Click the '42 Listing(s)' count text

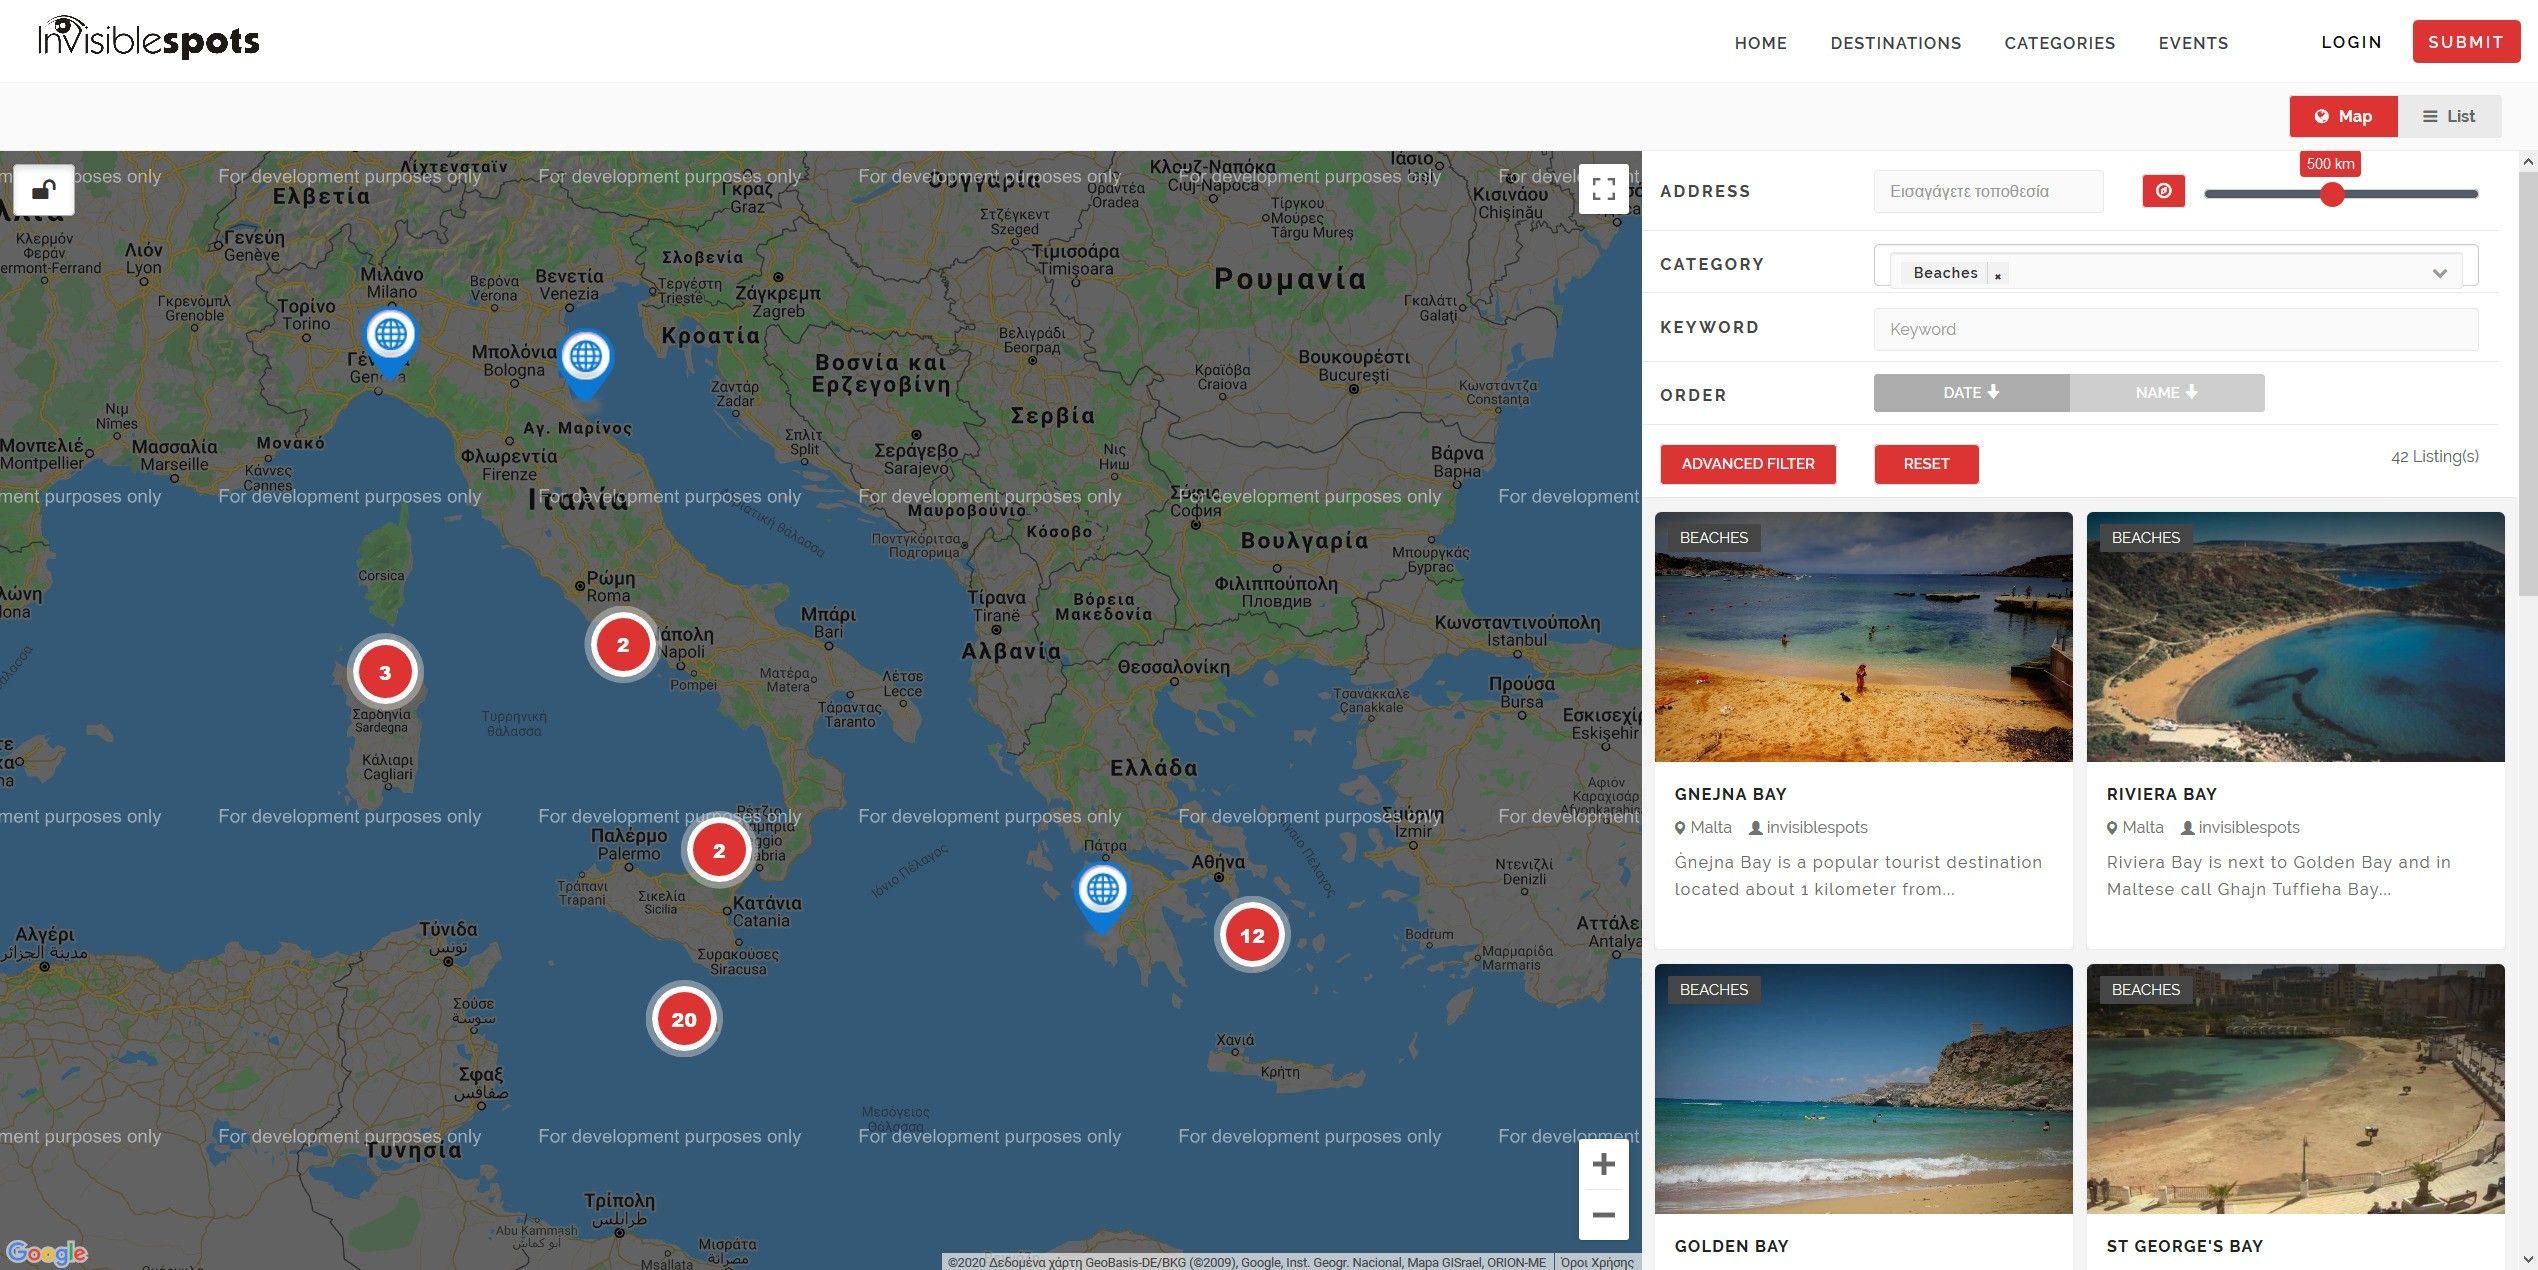[x=2434, y=457]
